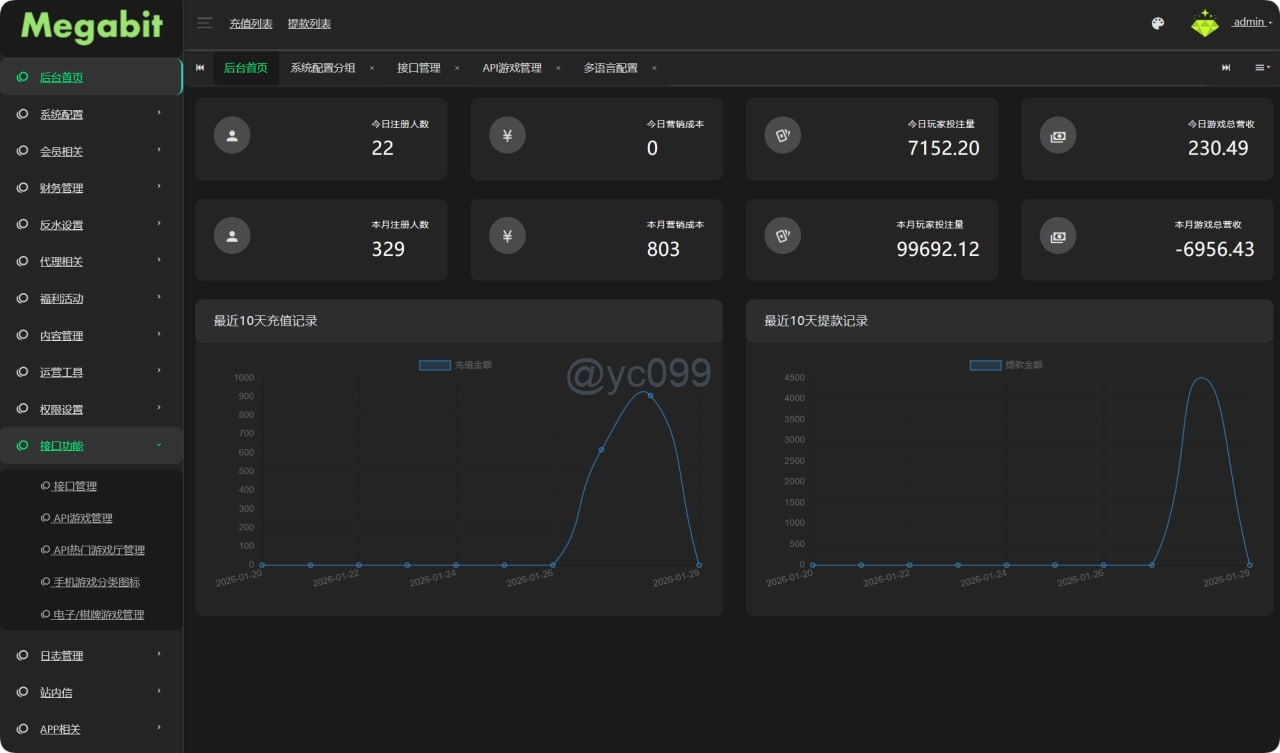Select API热门游戏厅管理 in the sidebar submenu
The image size is (1280, 753).
pos(98,550)
